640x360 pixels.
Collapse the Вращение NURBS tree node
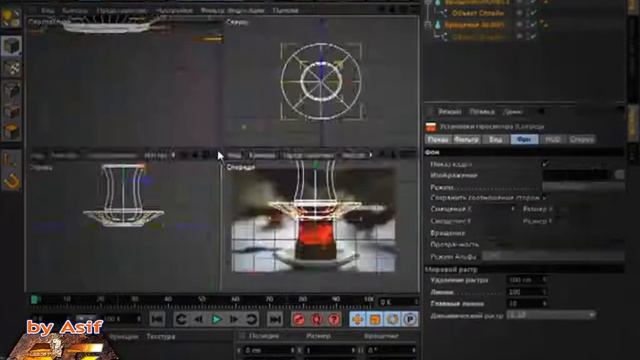428,25
